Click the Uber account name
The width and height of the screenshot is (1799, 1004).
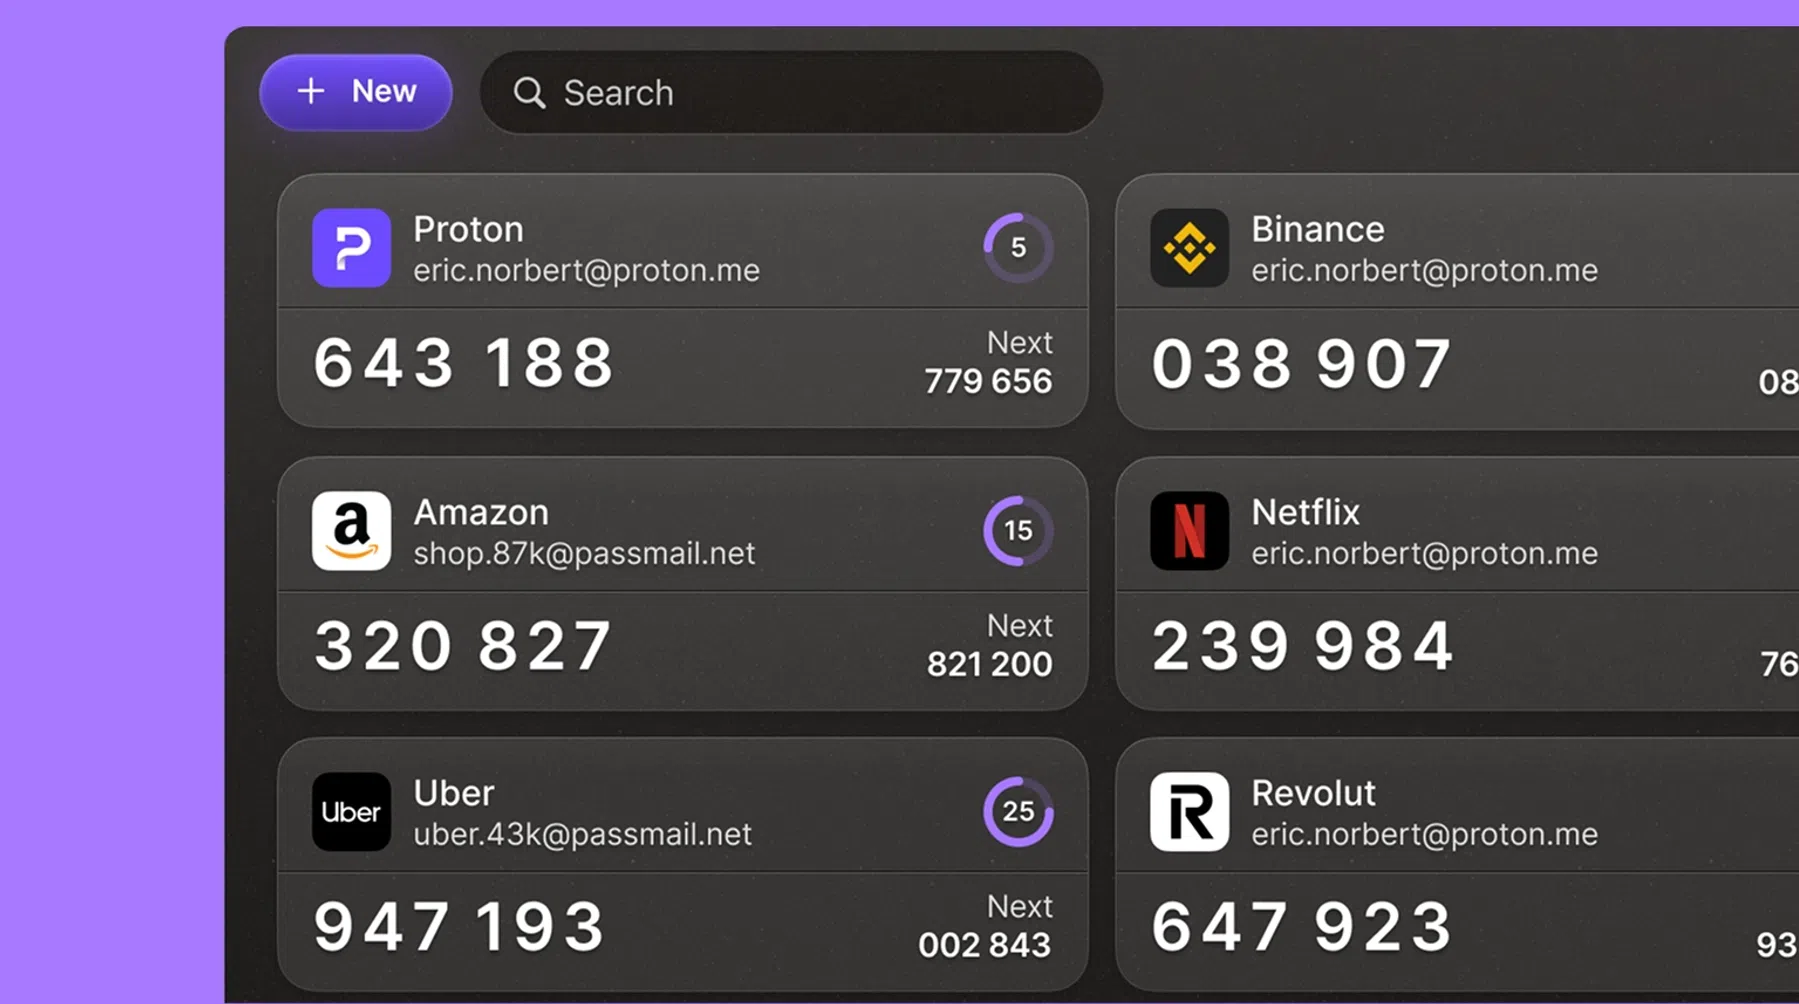click(x=454, y=793)
